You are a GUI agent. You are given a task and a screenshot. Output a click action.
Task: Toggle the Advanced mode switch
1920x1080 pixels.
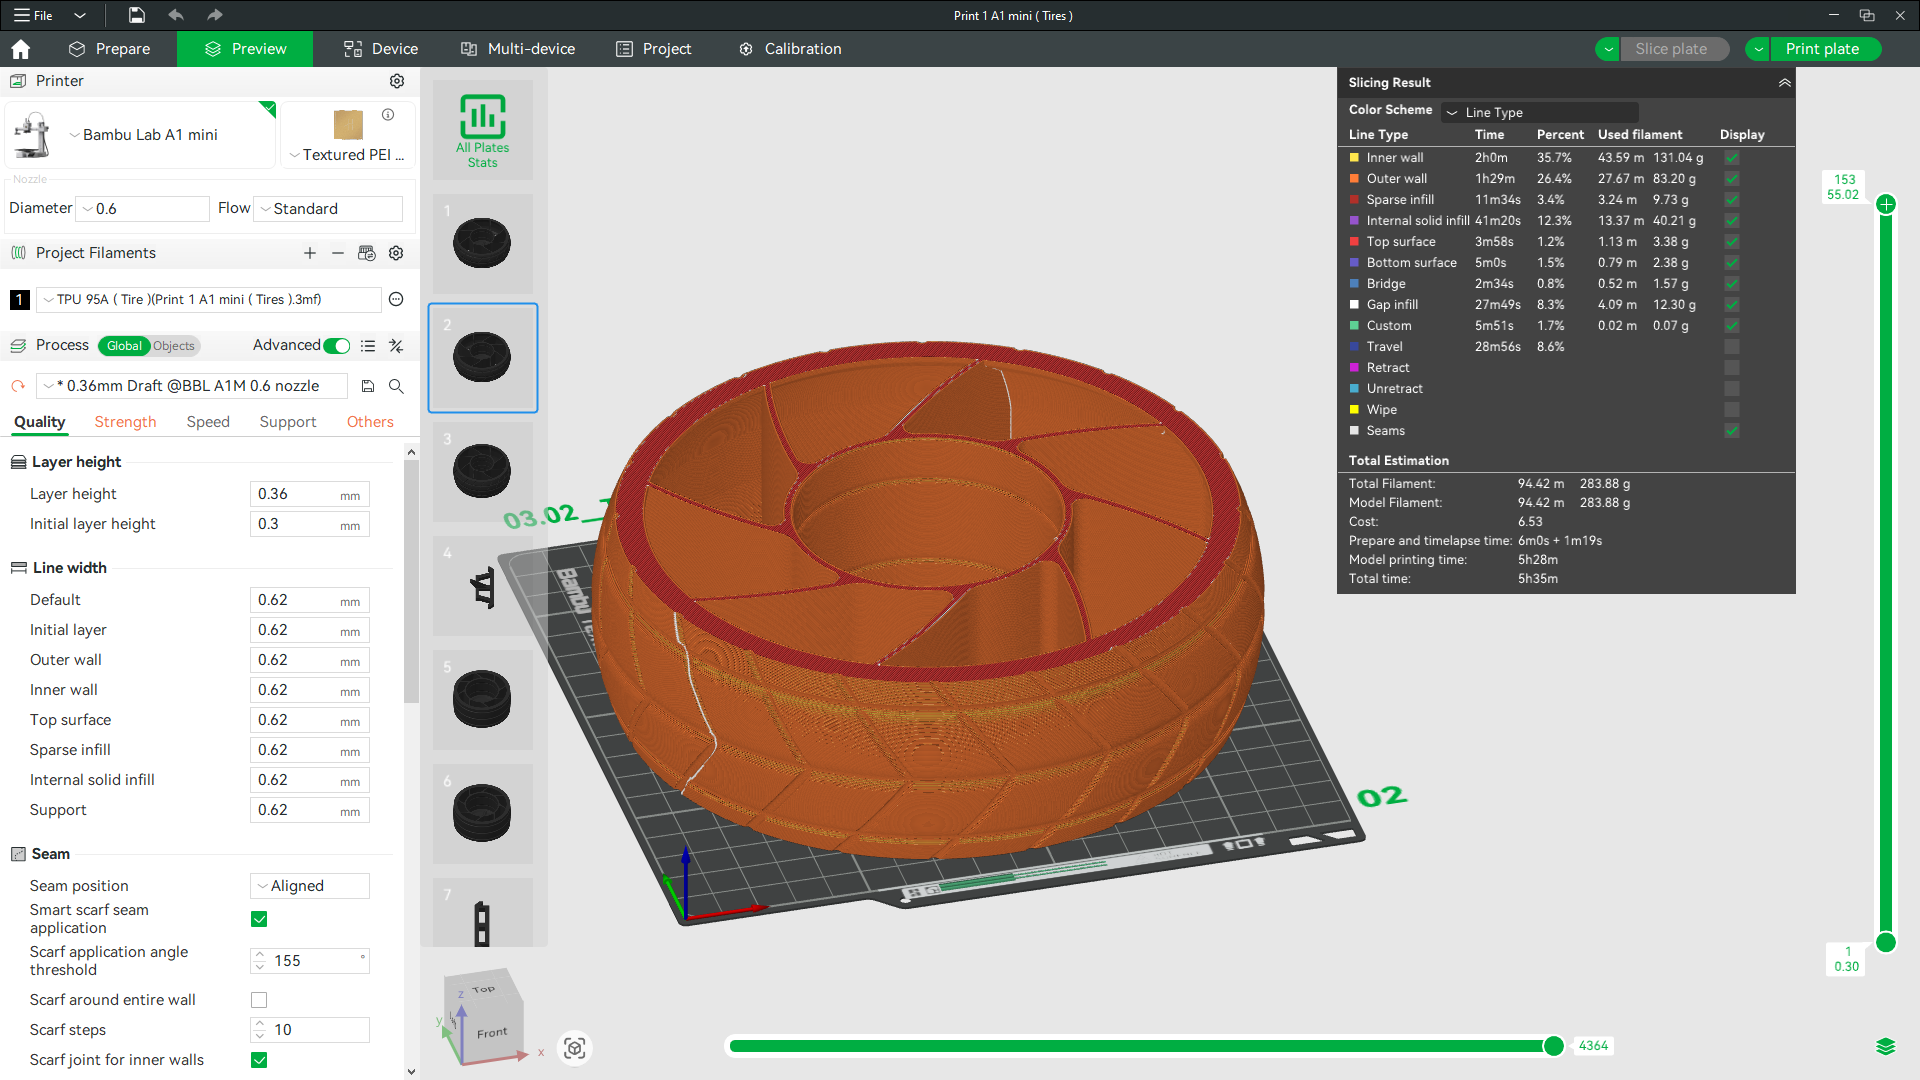[337, 346]
